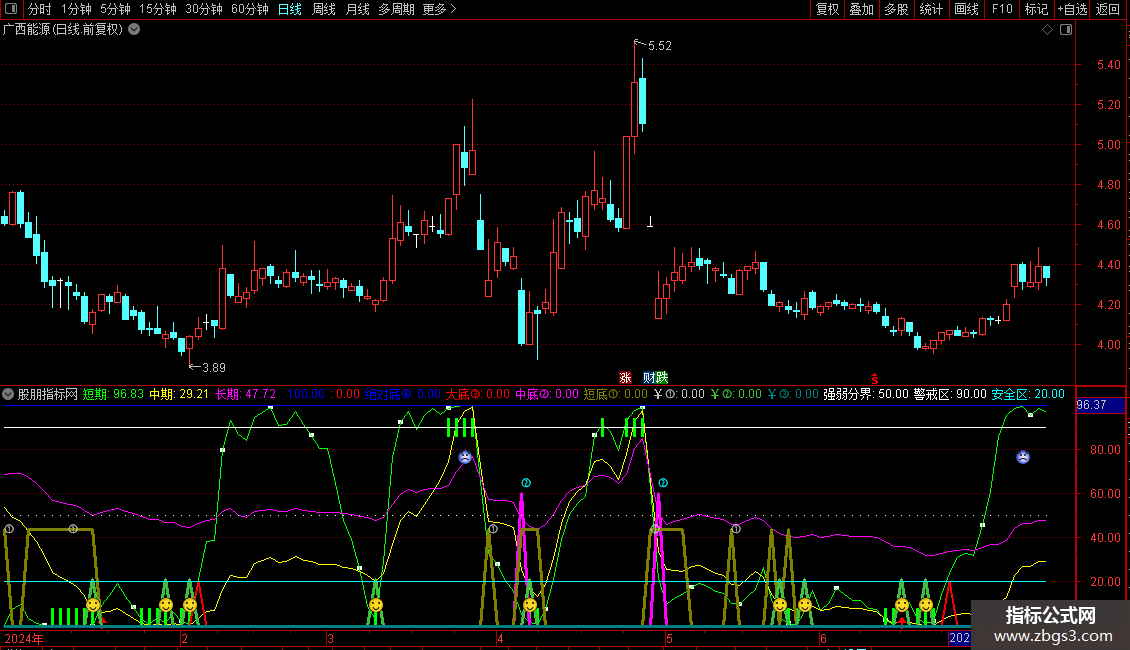Click the rightmost sad face warning icon
Viewport: 1130px width, 650px height.
1023,457
